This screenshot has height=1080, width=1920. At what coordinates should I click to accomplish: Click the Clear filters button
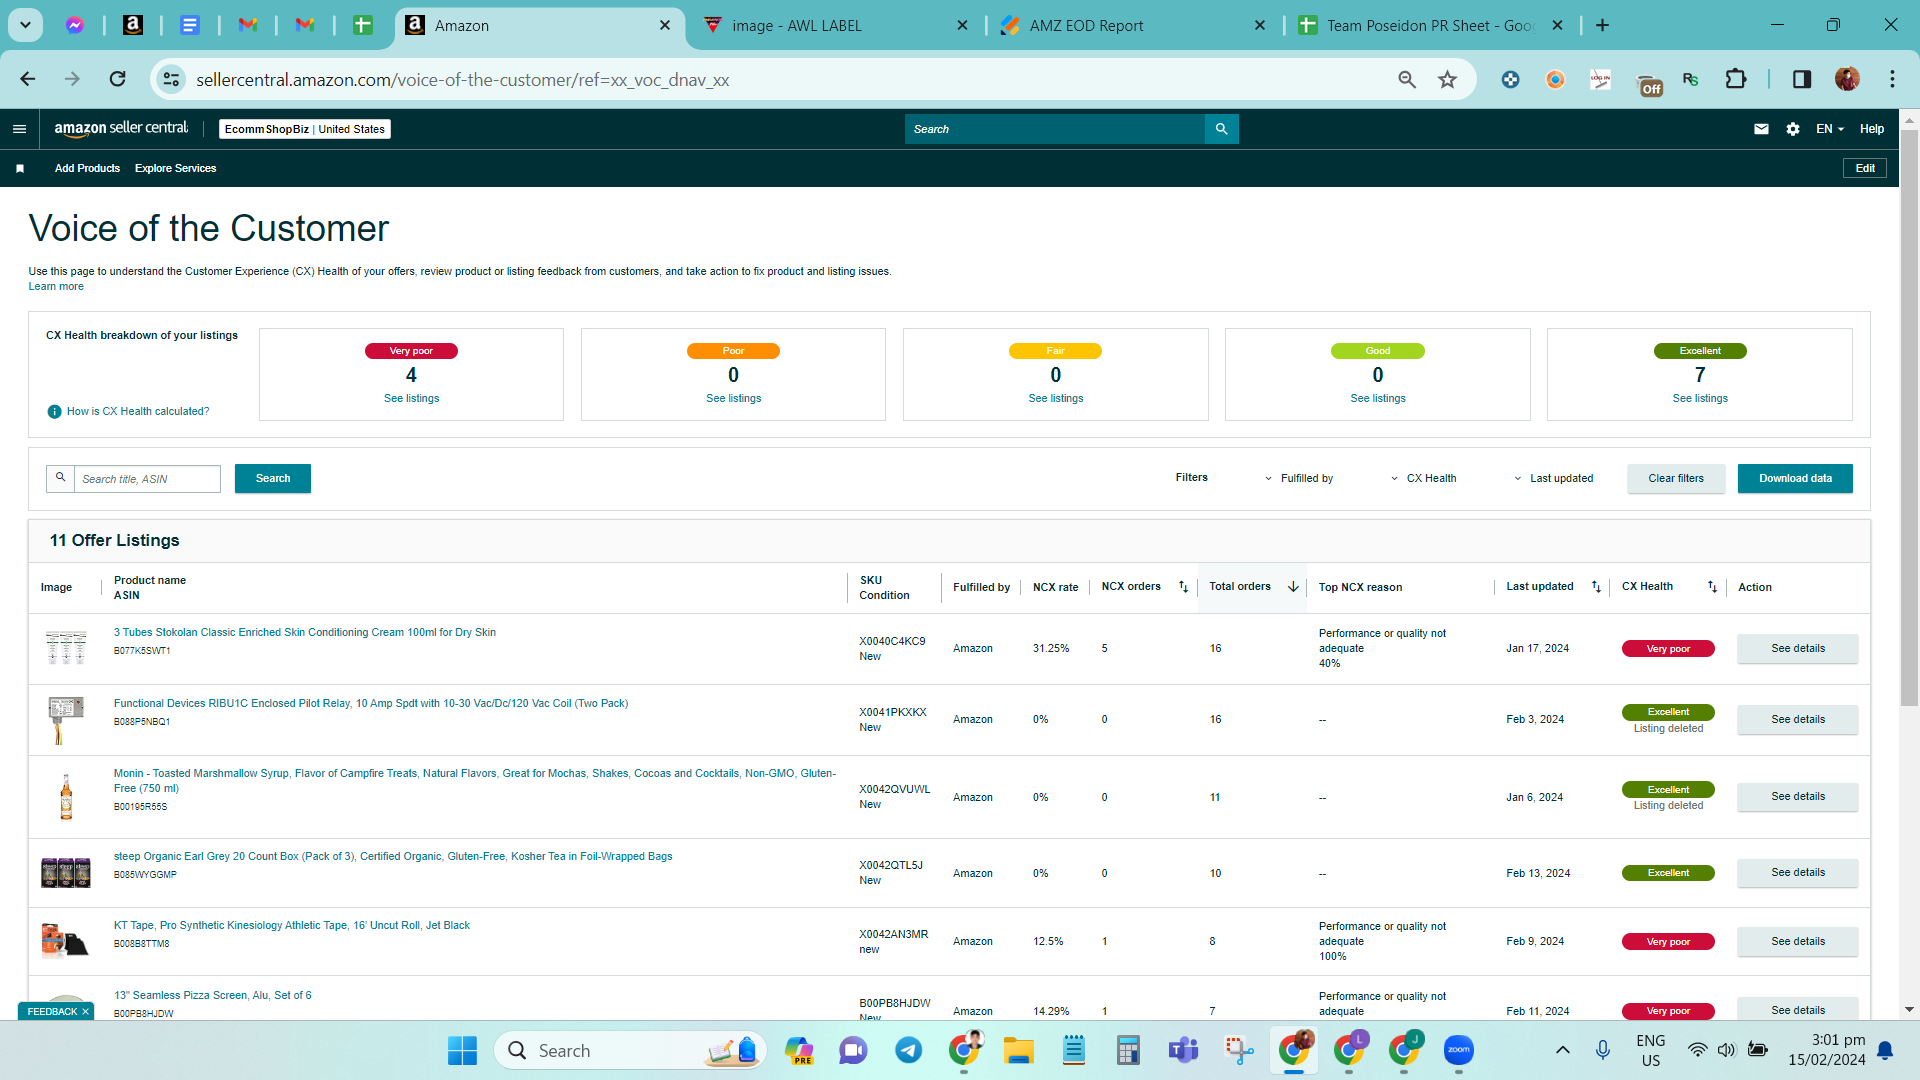click(x=1676, y=479)
